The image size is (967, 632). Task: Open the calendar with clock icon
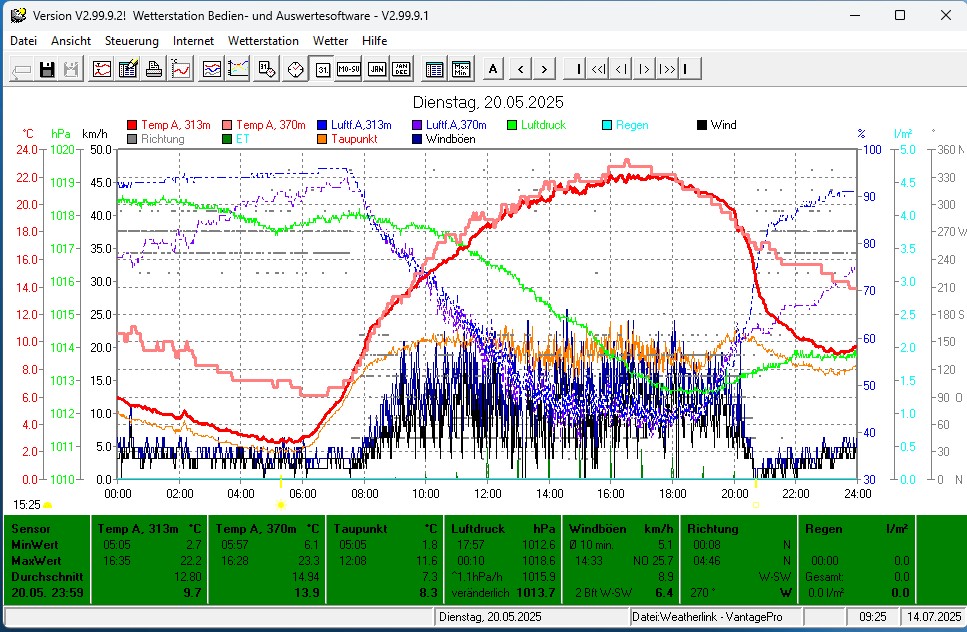(266, 69)
